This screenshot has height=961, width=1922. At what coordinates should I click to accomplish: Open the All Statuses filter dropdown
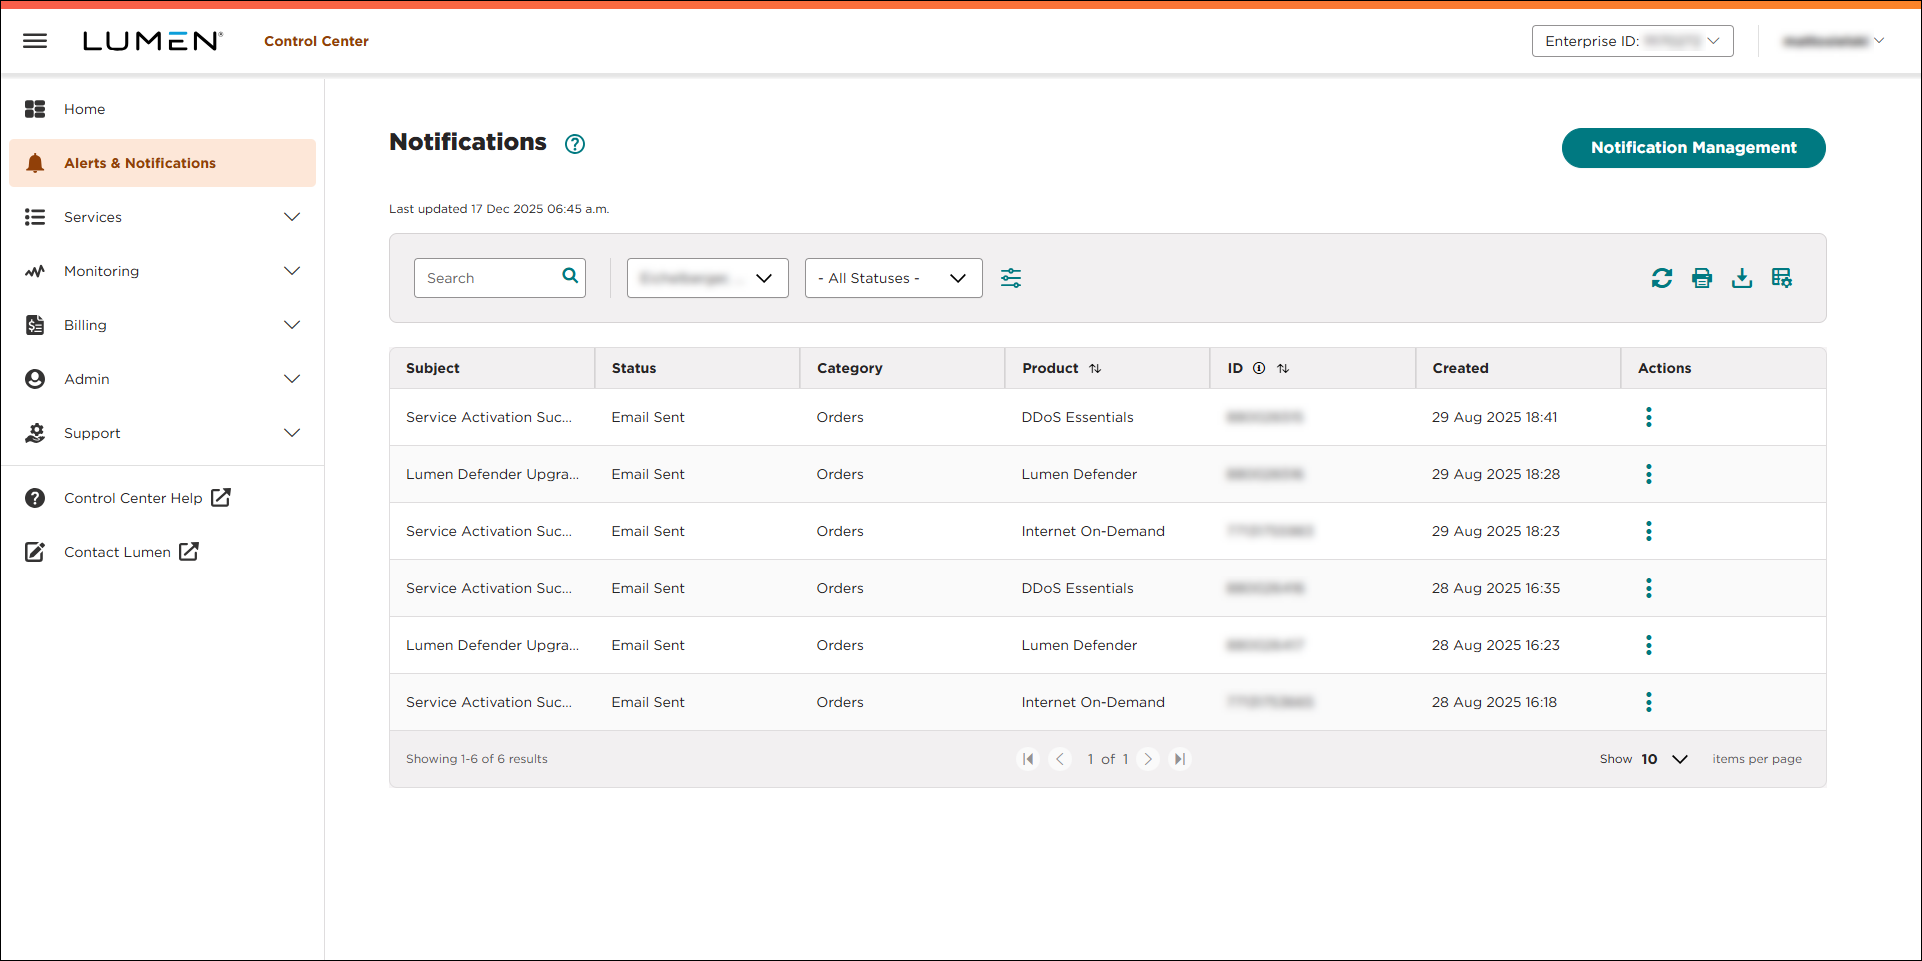coord(892,278)
